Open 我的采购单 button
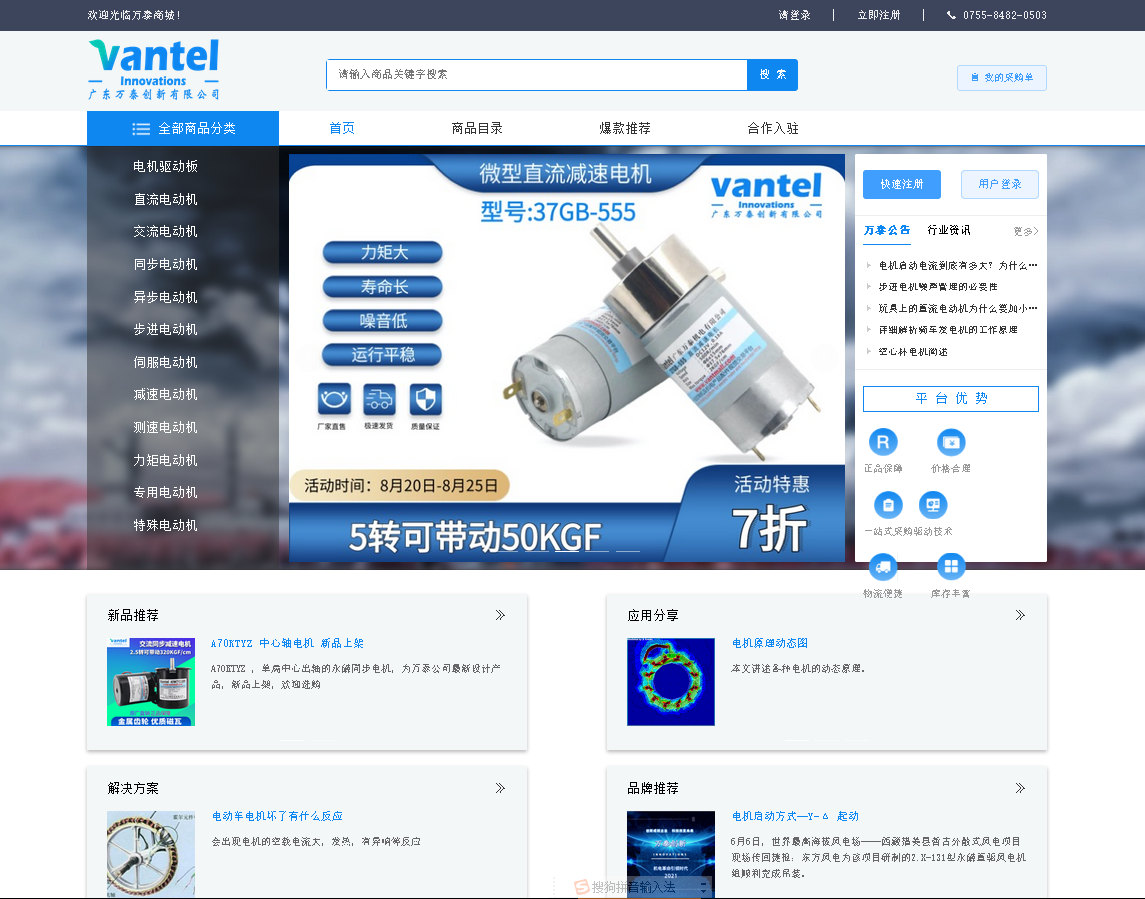This screenshot has width=1145, height=899. 1002,77
